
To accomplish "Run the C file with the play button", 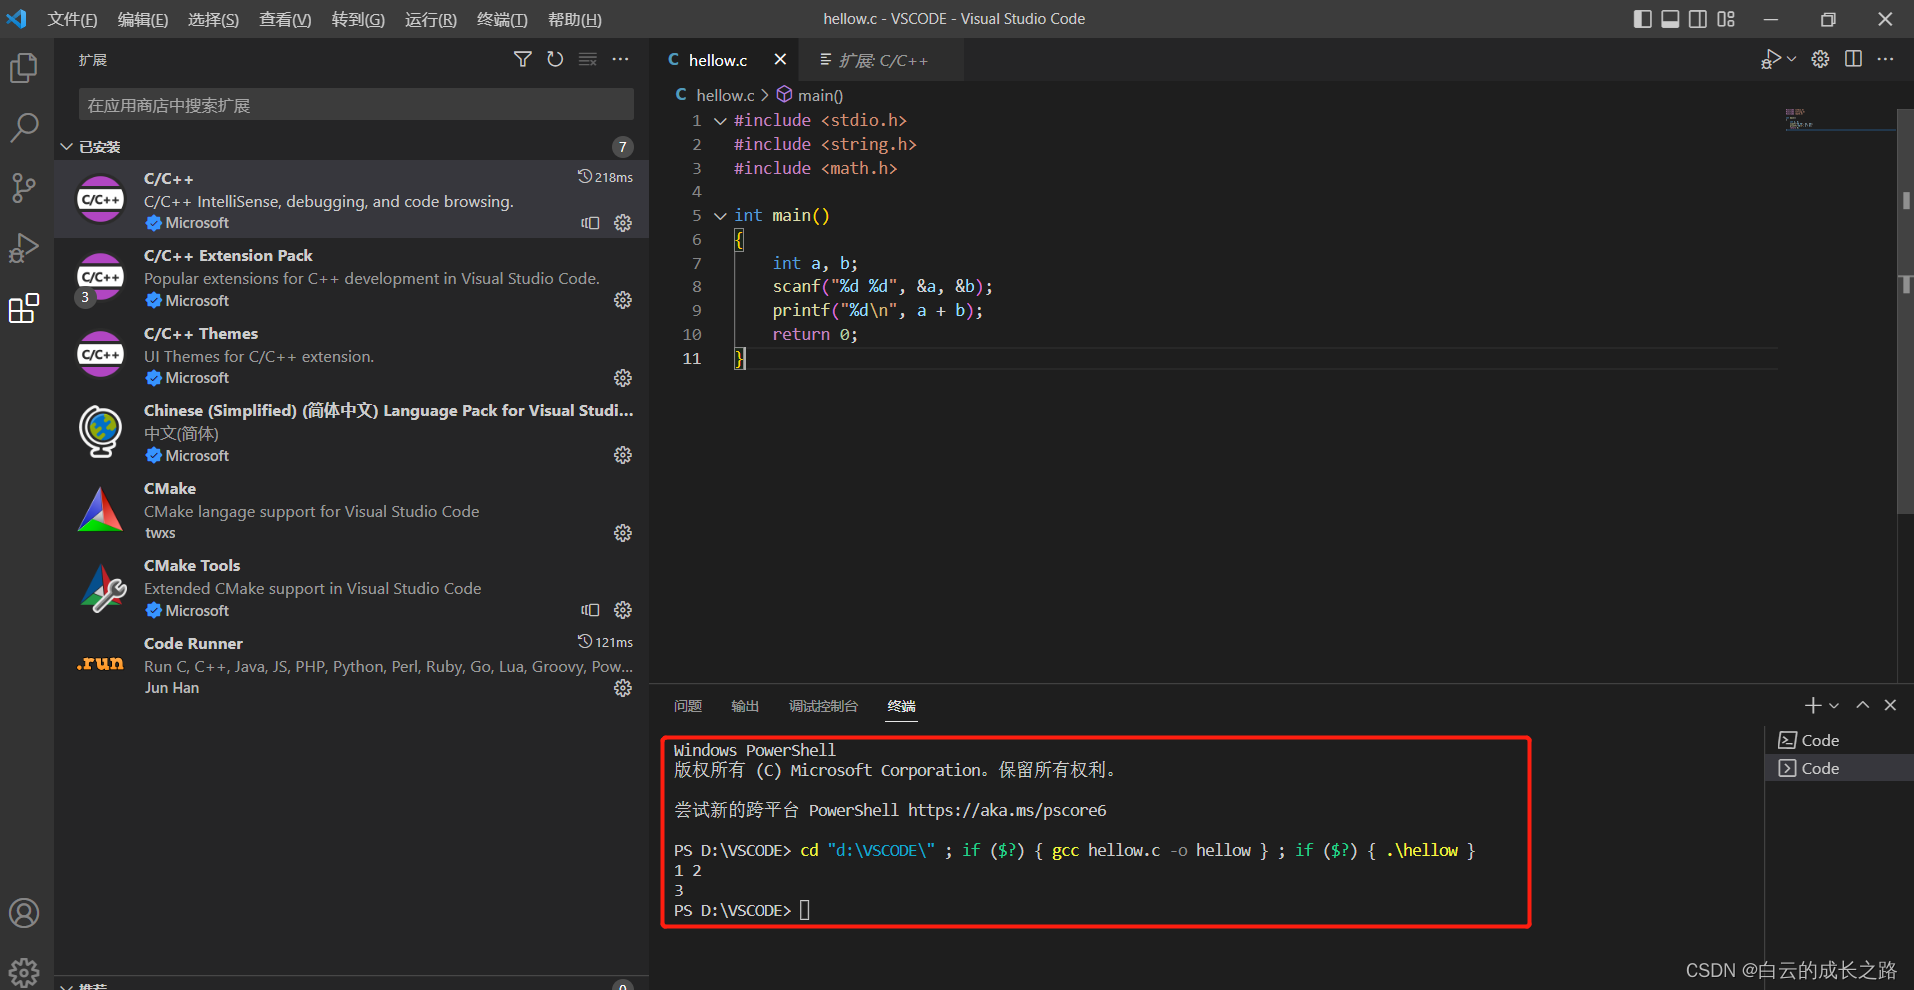I will pos(1770,60).
